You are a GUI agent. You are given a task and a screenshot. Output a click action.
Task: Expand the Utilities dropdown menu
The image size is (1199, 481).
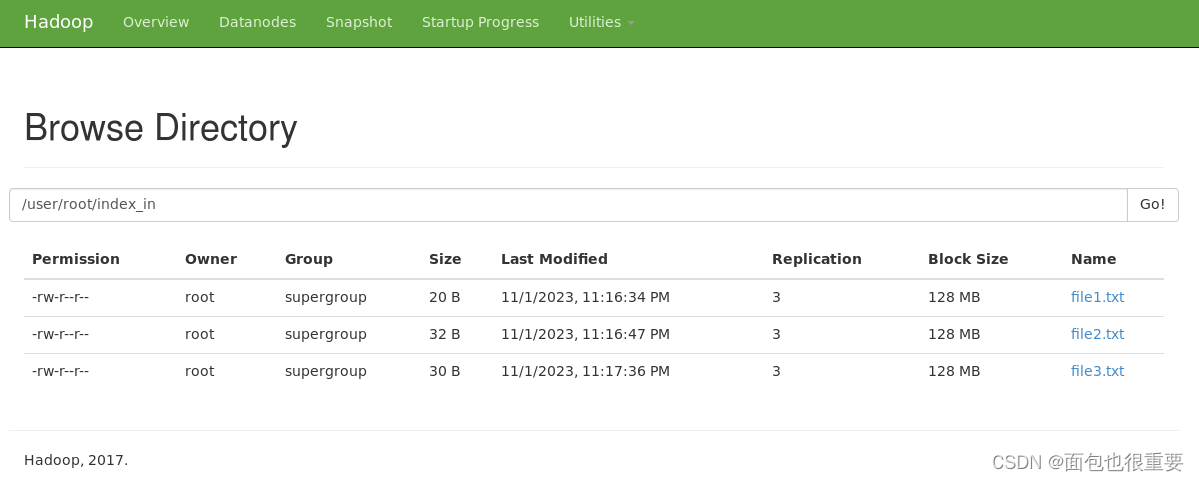click(601, 22)
